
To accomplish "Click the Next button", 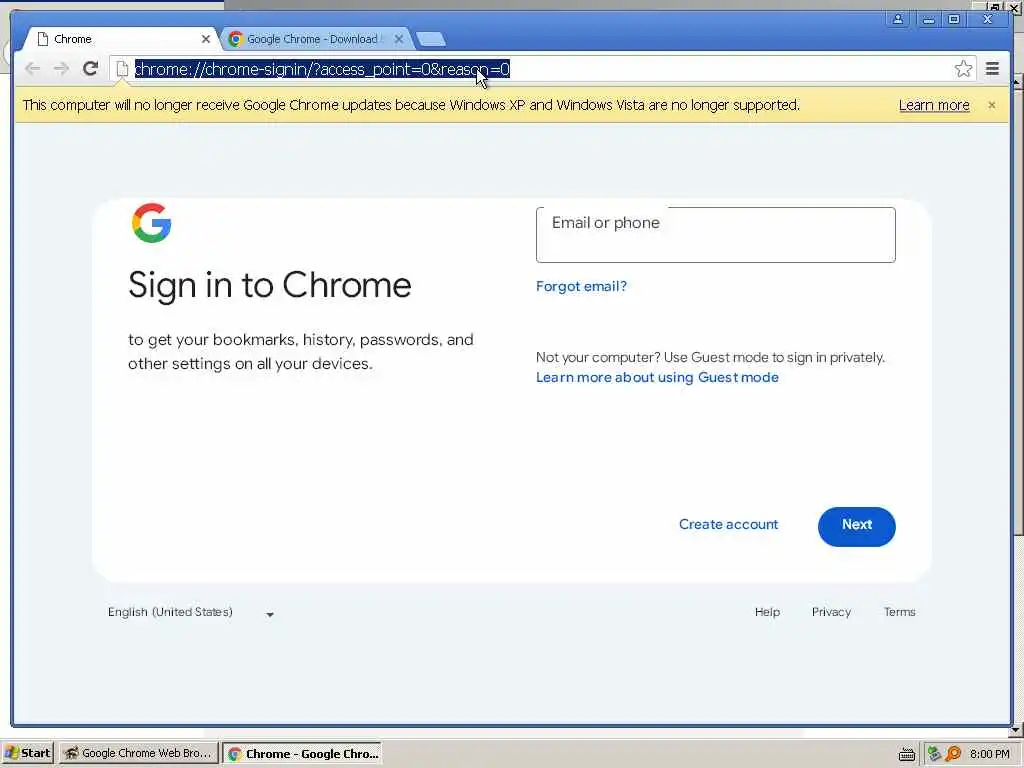I will point(857,526).
